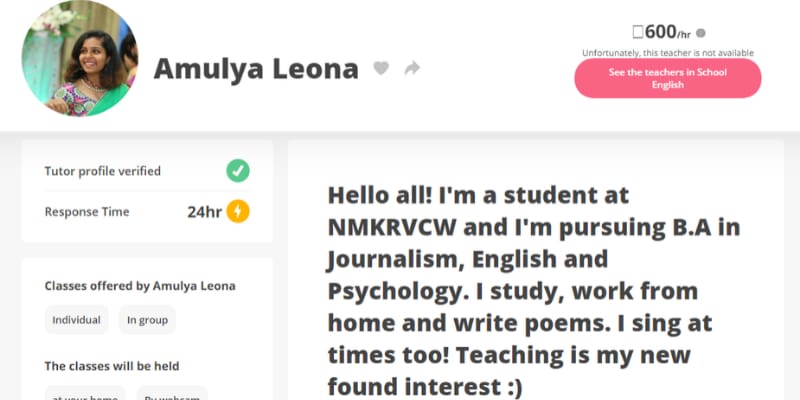This screenshot has height=400, width=800.
Task: Choose the By webcam option
Action: pyautogui.click(x=172, y=394)
